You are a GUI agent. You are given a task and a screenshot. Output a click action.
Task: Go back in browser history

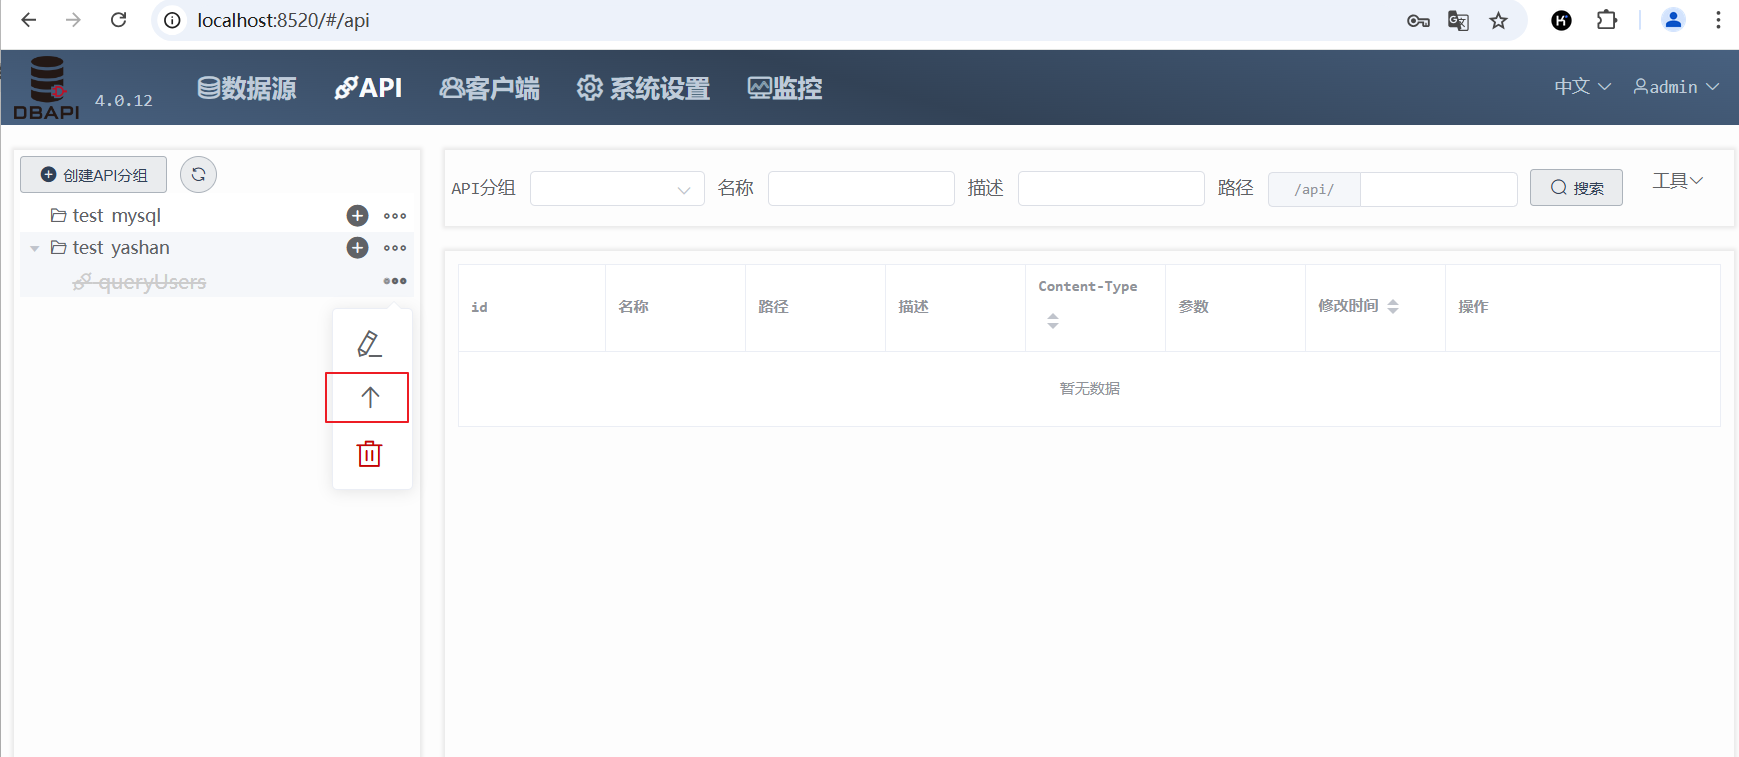pos(29,20)
